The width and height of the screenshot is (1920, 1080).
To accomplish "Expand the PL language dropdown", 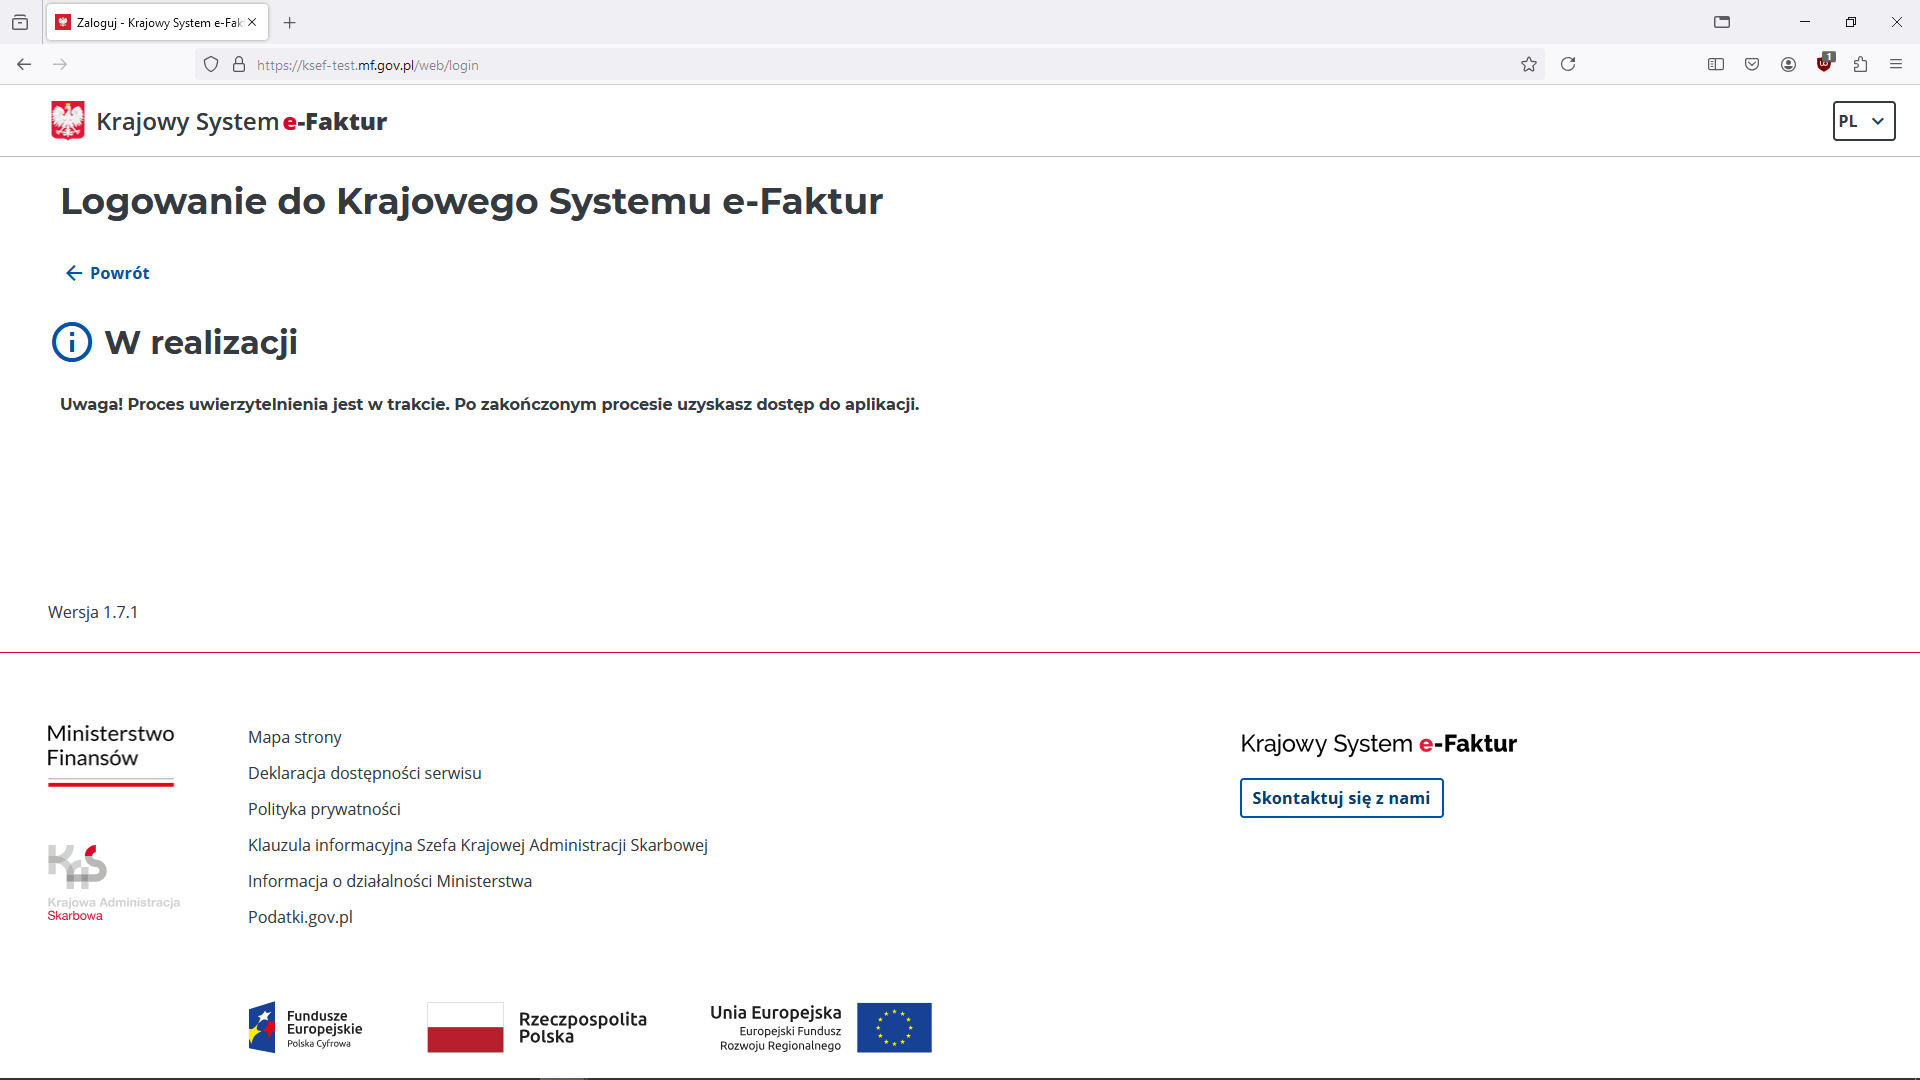I will 1863,121.
